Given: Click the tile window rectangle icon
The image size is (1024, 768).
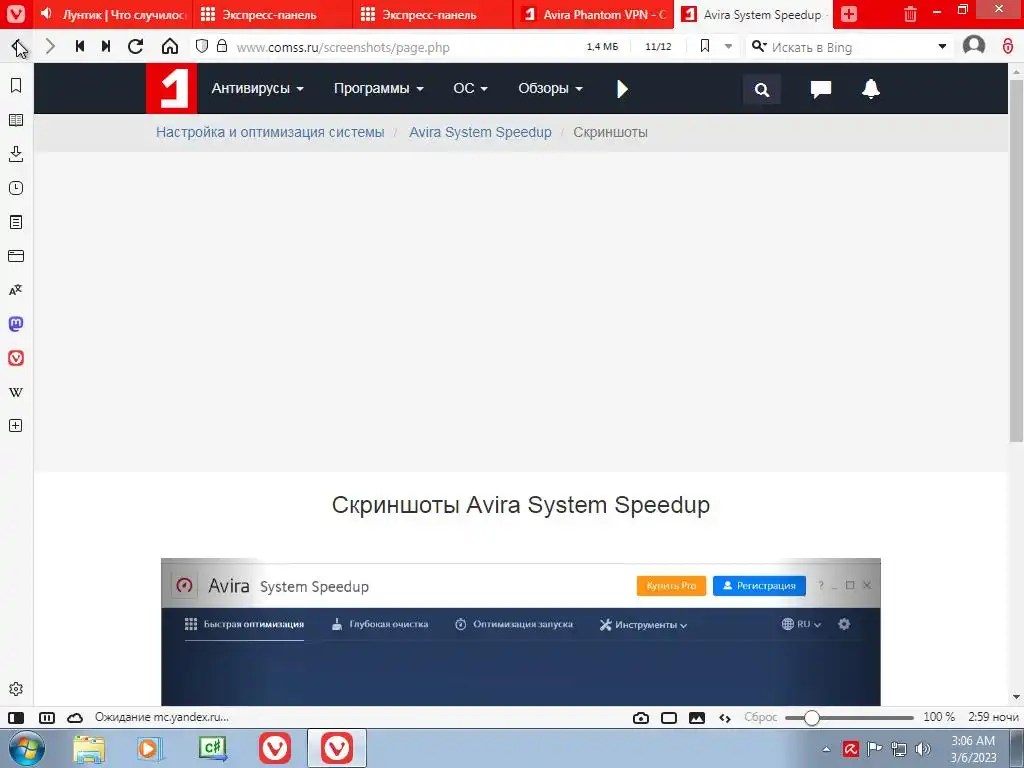Looking at the screenshot, I should [669, 718].
